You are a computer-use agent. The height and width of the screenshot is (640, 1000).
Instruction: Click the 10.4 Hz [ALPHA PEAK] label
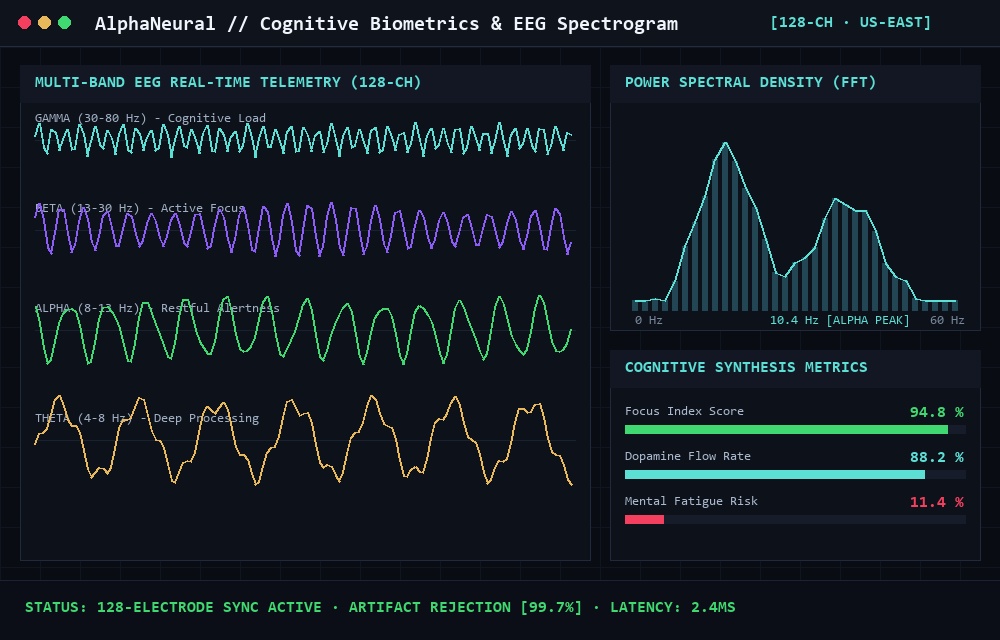pos(839,320)
